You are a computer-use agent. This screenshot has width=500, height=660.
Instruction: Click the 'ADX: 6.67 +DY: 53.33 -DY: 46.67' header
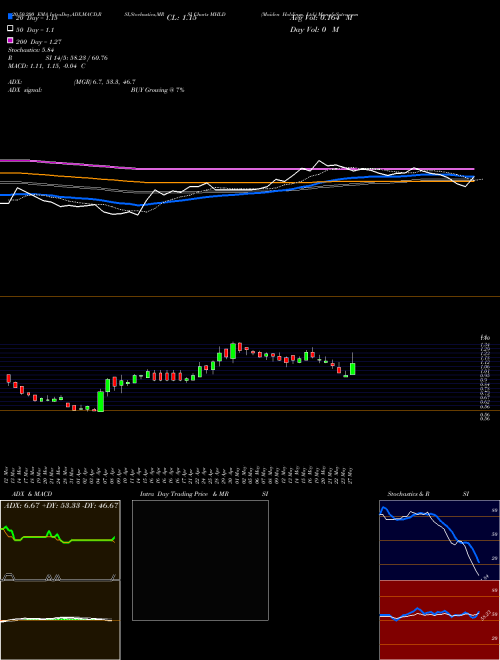pyautogui.click(x=61, y=505)
